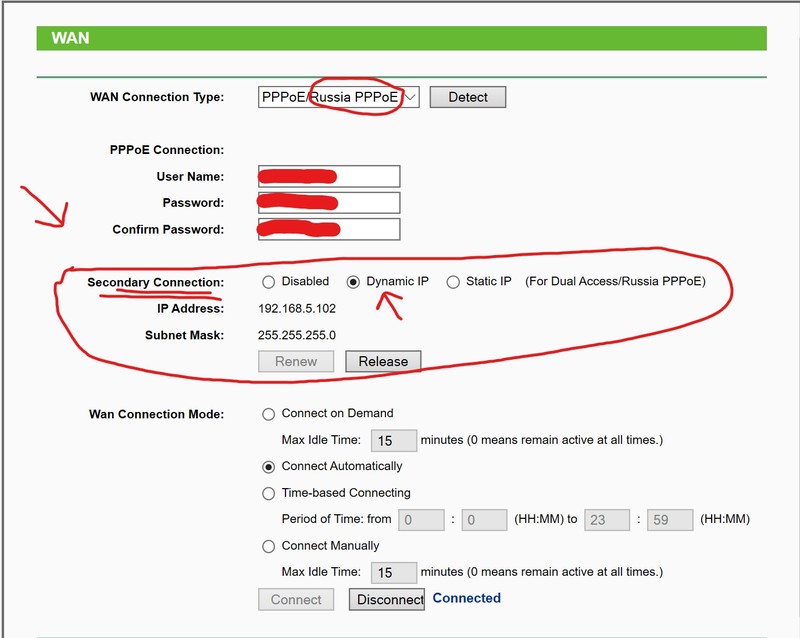Click the Detect button
The width and height of the screenshot is (800, 638).
468,96
